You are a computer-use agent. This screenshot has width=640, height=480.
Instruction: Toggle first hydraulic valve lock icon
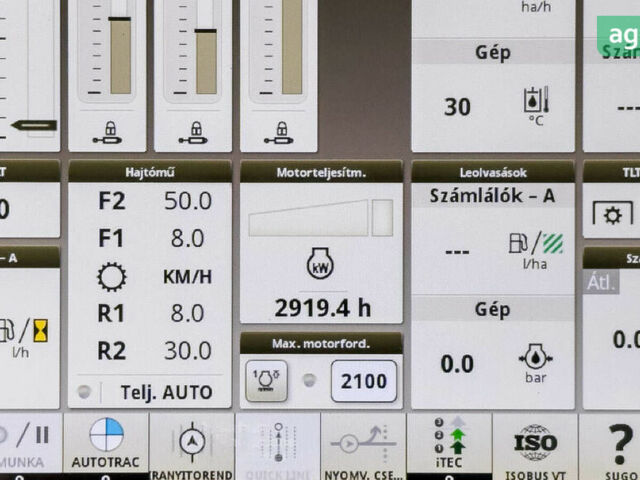[107, 130]
